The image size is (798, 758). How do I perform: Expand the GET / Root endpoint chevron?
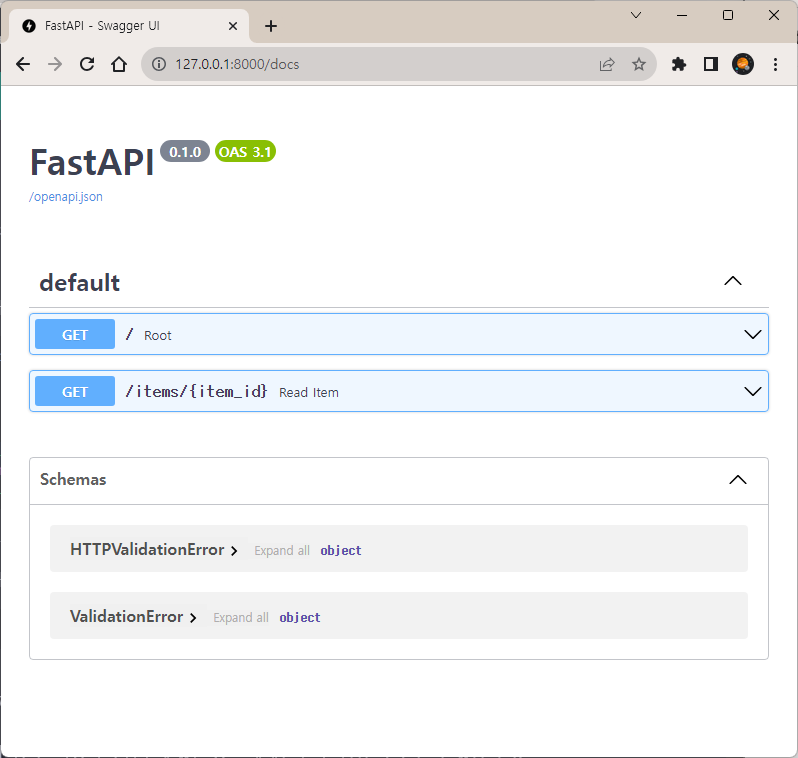pos(753,334)
